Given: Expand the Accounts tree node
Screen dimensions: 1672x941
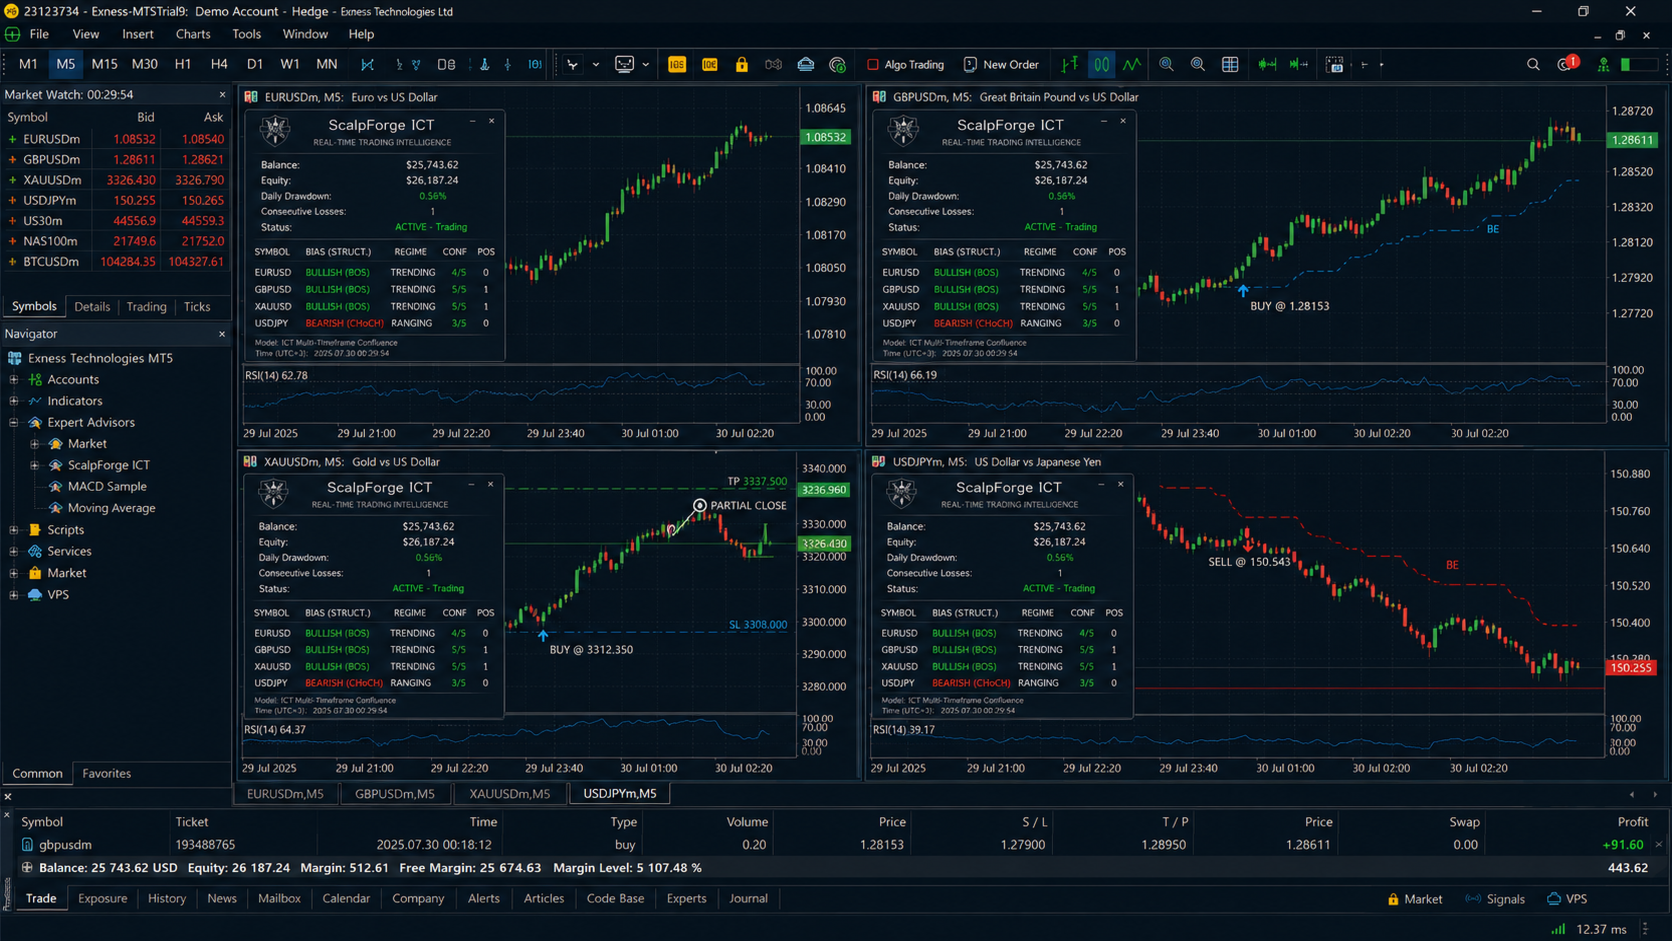Looking at the screenshot, I should (x=14, y=380).
